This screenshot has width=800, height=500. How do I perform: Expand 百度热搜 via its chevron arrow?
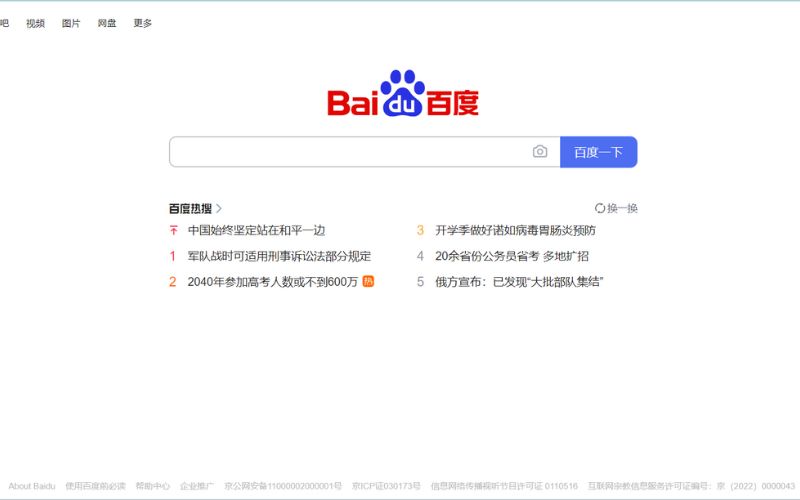point(219,208)
